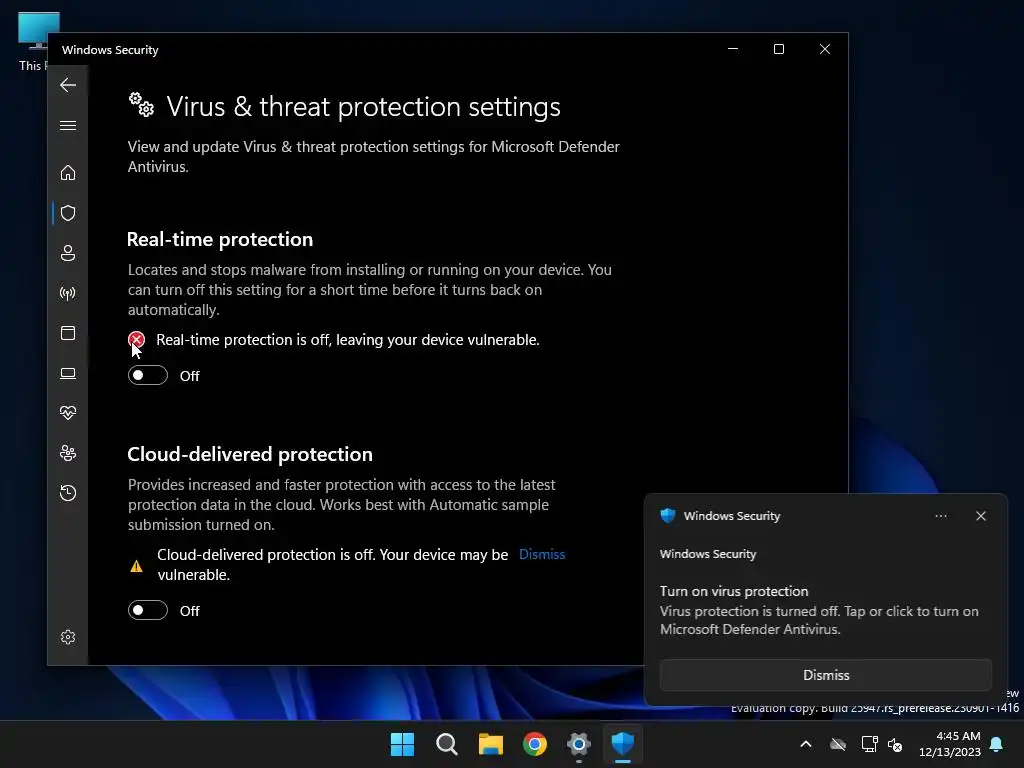
Task: Click 'Turn on virus protection' notification text
Action: pos(734,591)
